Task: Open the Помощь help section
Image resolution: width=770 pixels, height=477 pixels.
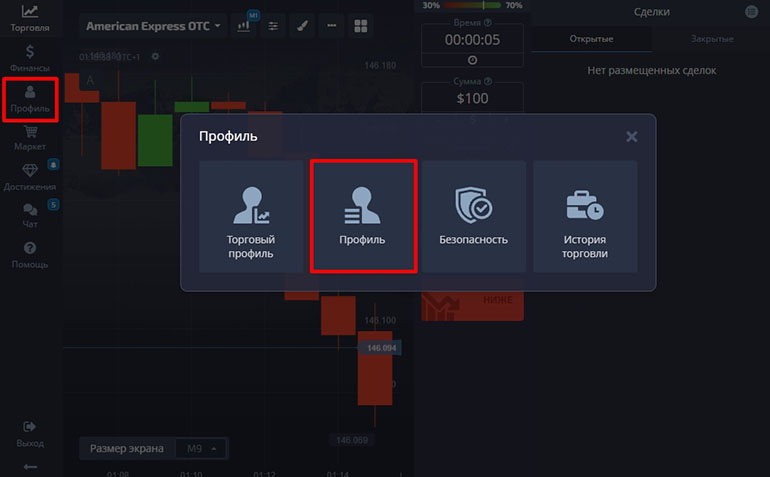Action: pyautogui.click(x=29, y=255)
